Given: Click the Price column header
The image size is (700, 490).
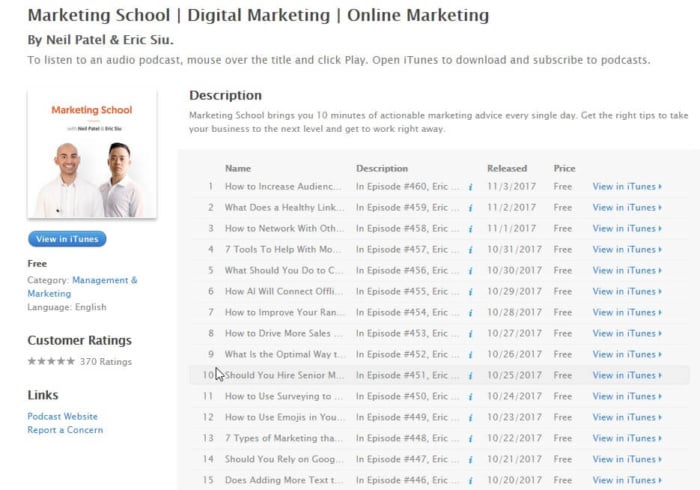Looking at the screenshot, I should point(564,169).
